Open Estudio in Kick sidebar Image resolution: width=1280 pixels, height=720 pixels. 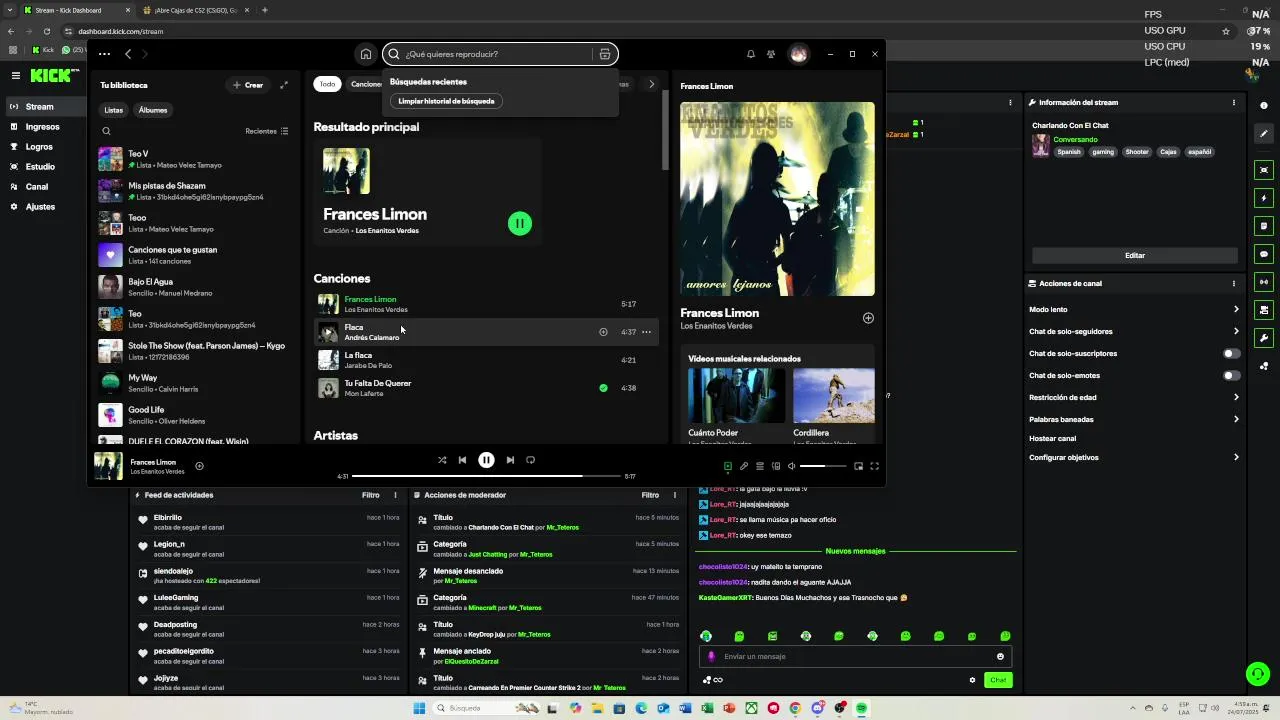click(x=40, y=167)
